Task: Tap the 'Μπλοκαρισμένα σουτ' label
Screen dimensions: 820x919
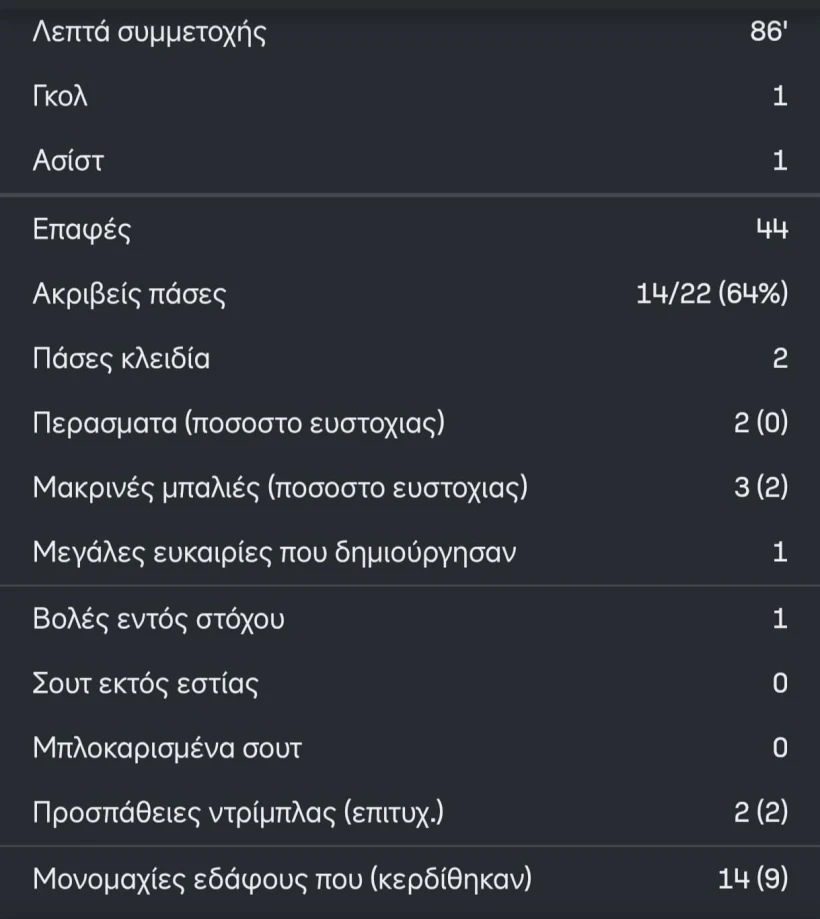Action: point(167,748)
